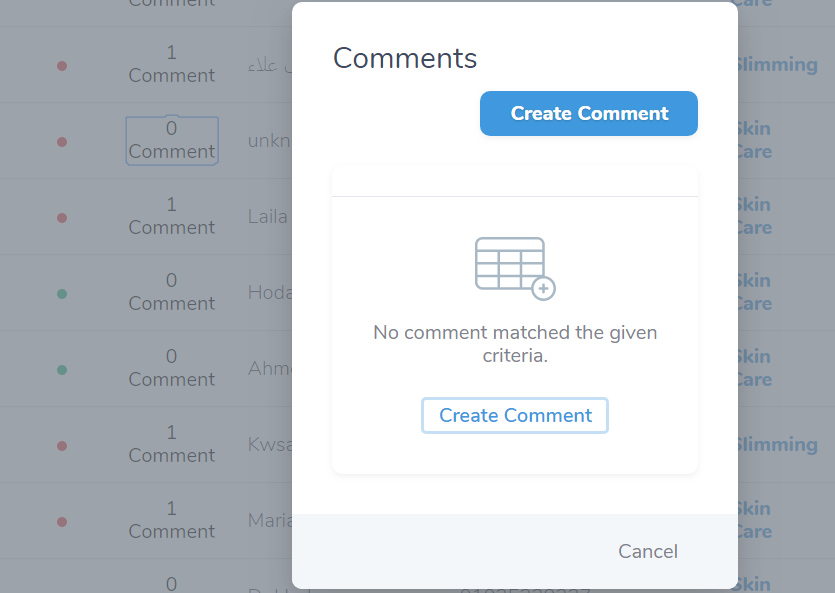835x593 pixels.
Task: Click the red status dot in Laila's row
Action: click(62, 218)
